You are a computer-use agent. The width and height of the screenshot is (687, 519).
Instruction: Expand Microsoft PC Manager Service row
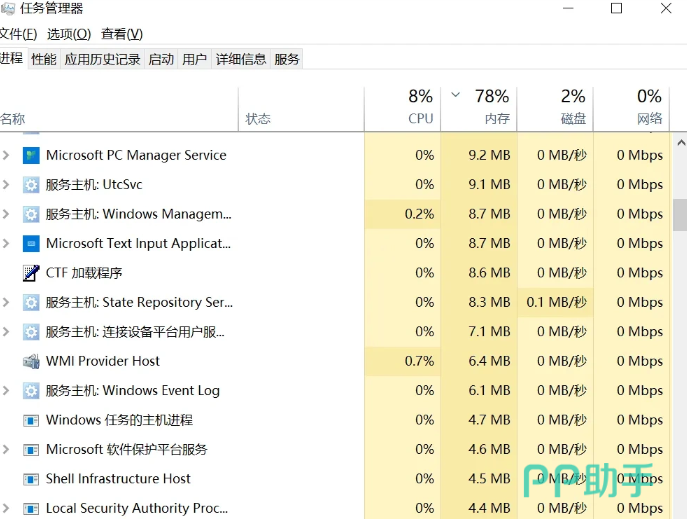click(6, 155)
